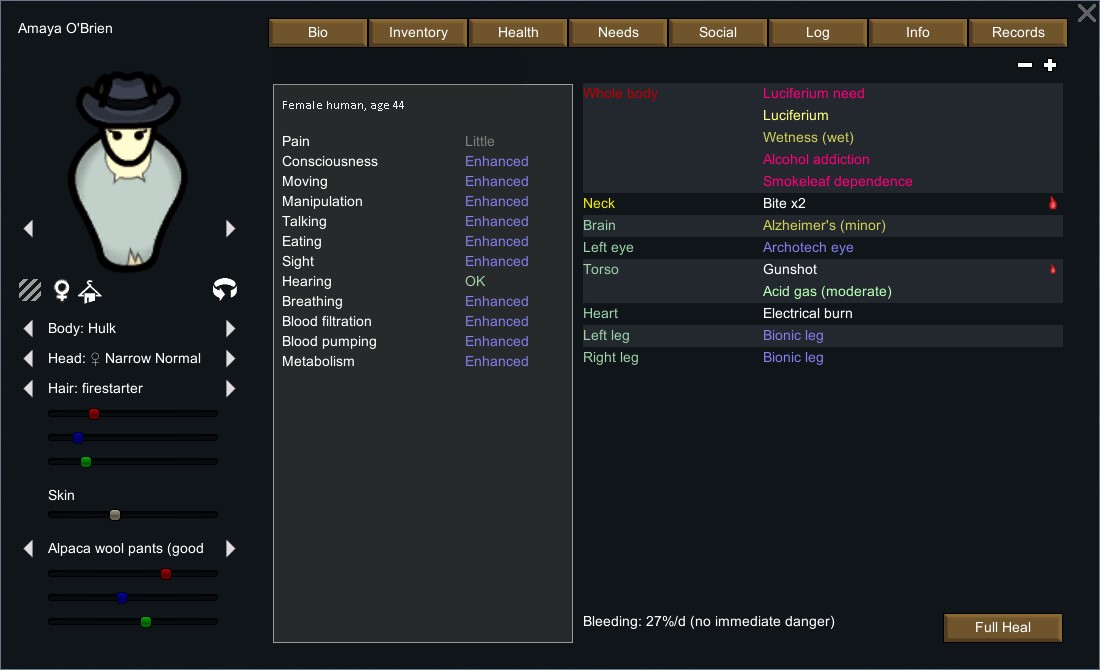Select previous pawn with left portrait arrow
Image resolution: width=1100 pixels, height=670 pixels.
coord(28,228)
